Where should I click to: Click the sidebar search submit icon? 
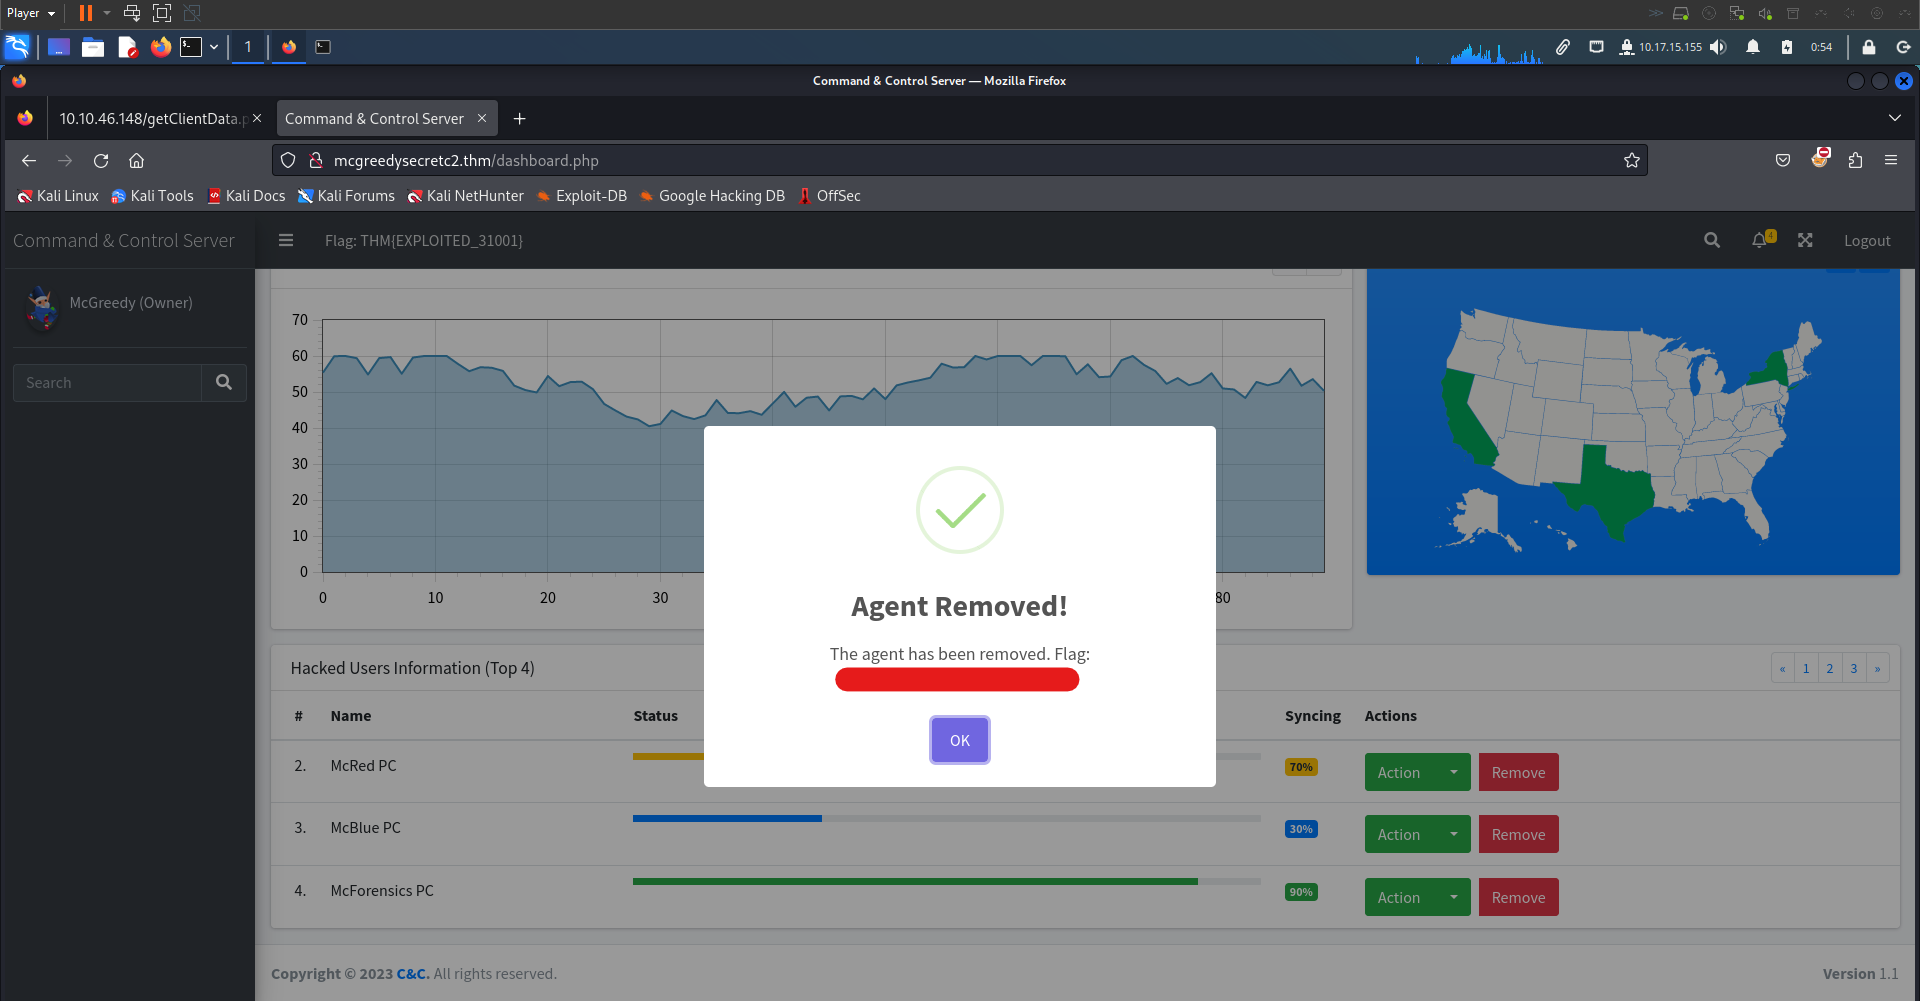coord(224,382)
